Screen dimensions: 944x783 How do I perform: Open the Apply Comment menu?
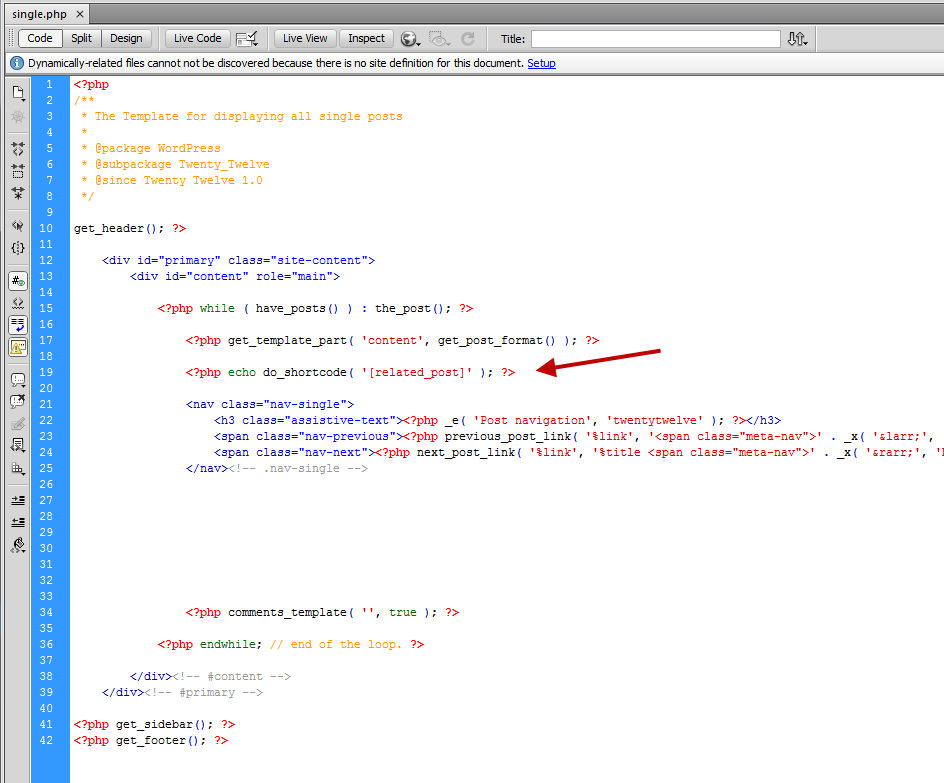point(18,380)
